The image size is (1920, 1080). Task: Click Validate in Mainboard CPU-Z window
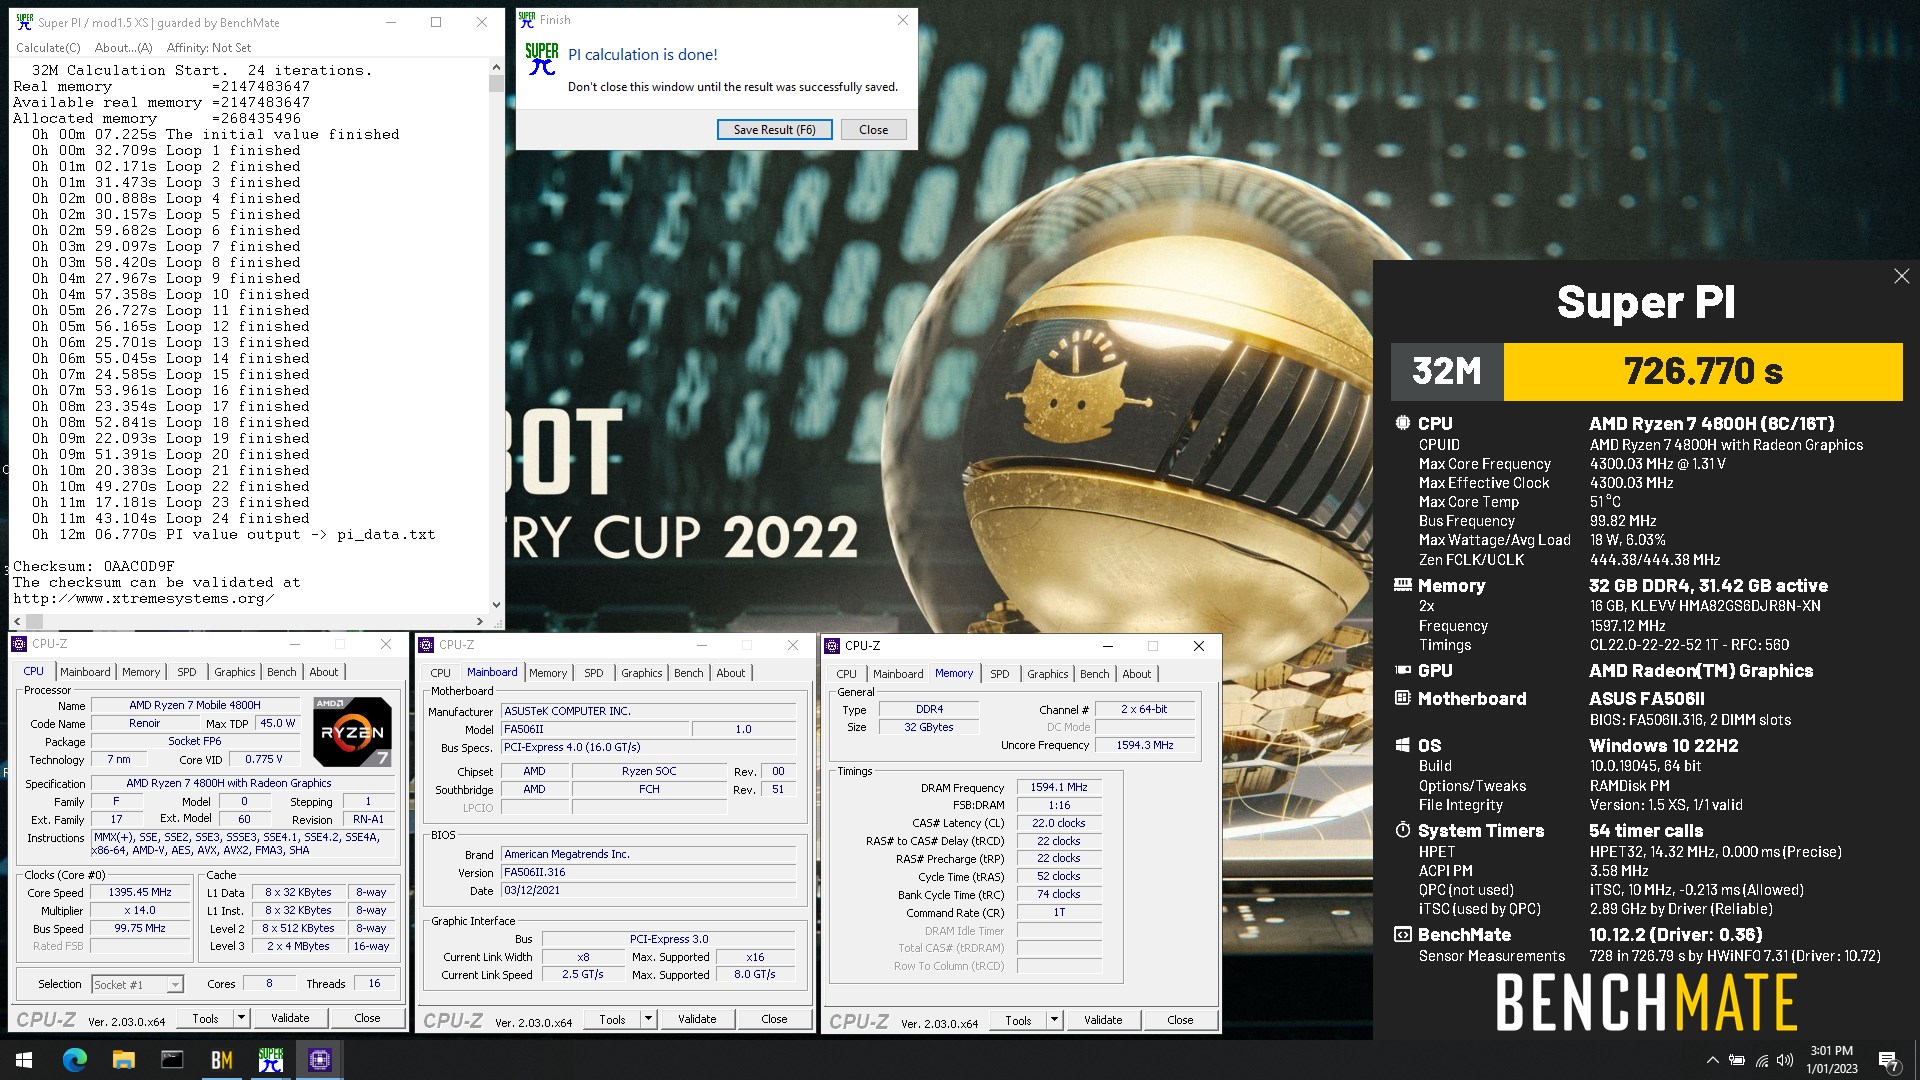(697, 1019)
